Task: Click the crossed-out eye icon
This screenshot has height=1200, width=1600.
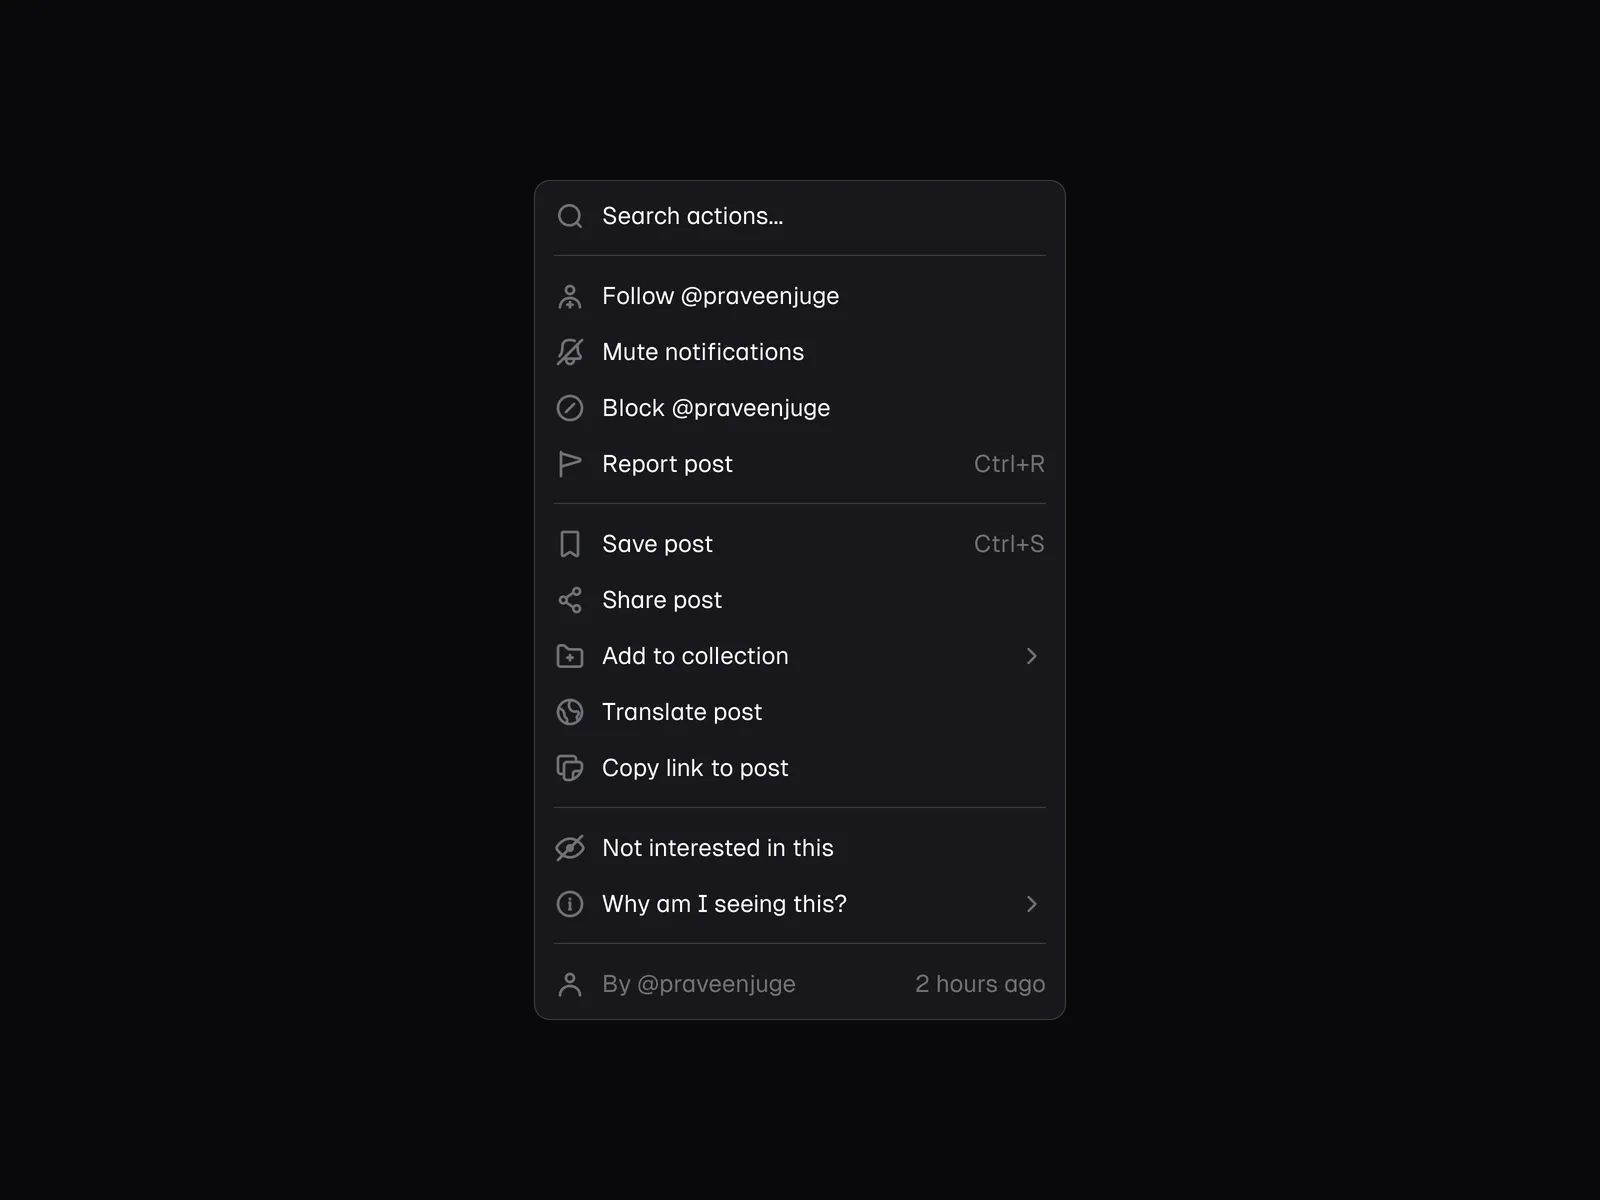Action: tap(570, 848)
